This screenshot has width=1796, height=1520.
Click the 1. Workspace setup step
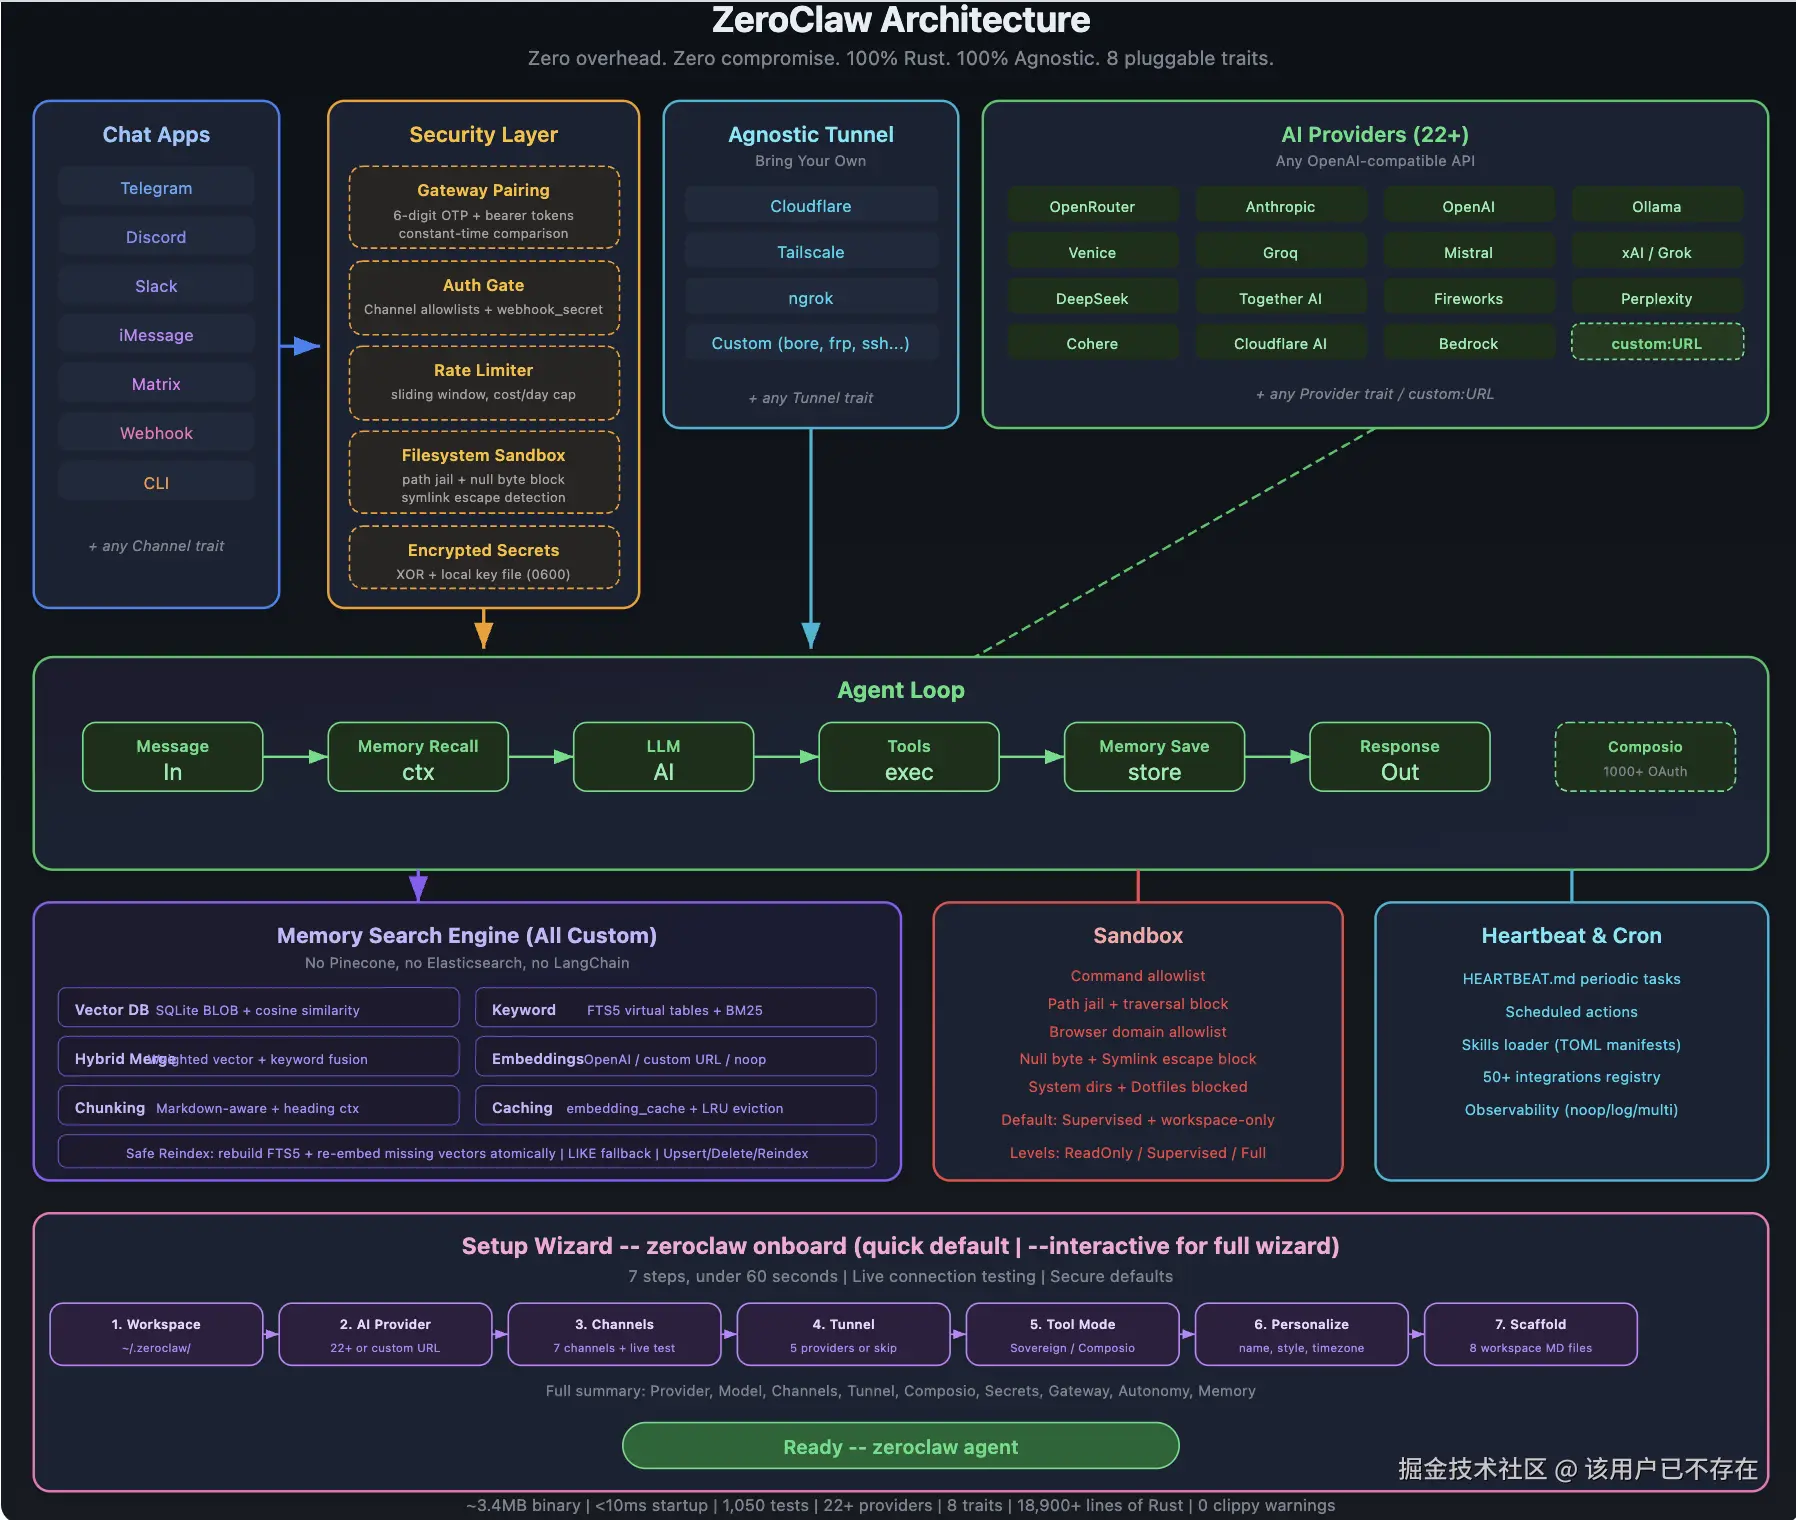(156, 1334)
